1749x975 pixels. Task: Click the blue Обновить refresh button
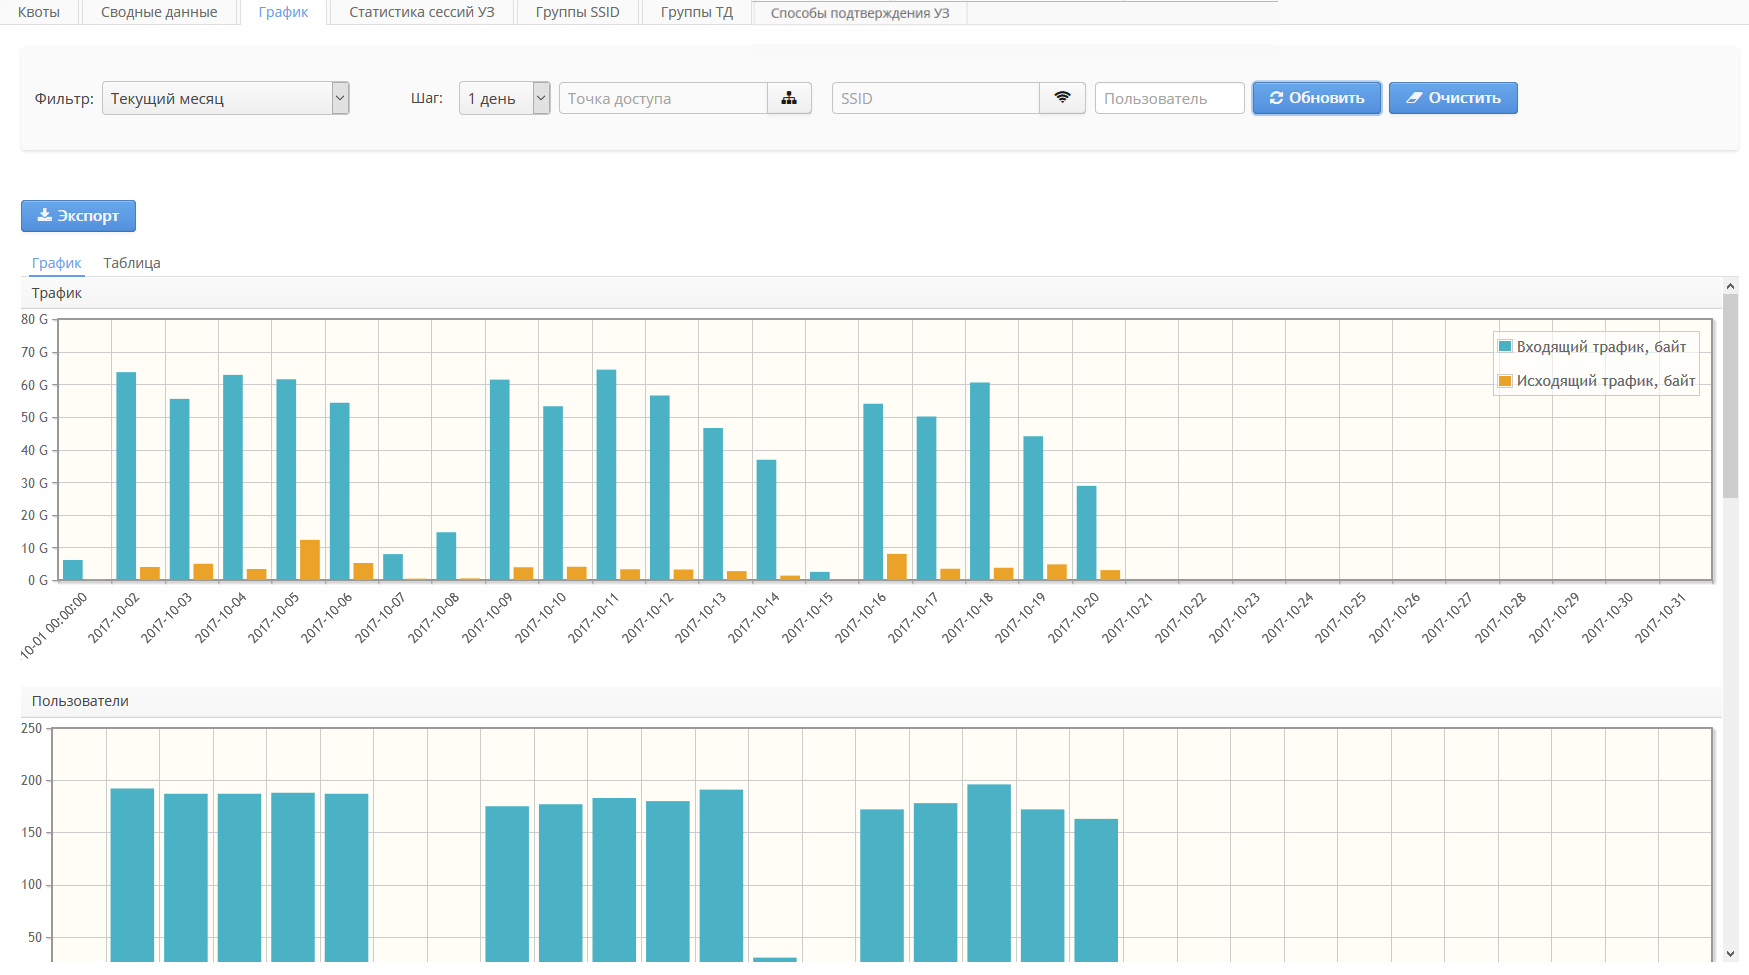1316,98
